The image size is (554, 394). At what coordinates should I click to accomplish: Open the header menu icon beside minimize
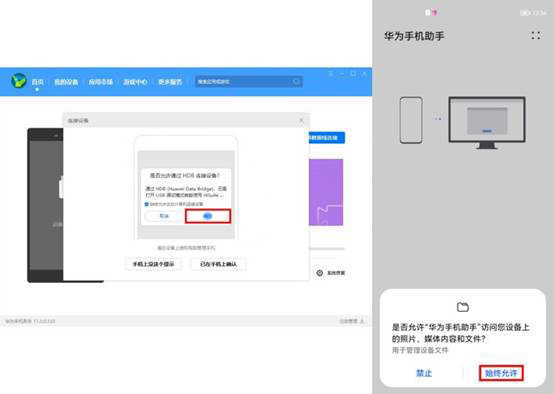click(x=331, y=73)
